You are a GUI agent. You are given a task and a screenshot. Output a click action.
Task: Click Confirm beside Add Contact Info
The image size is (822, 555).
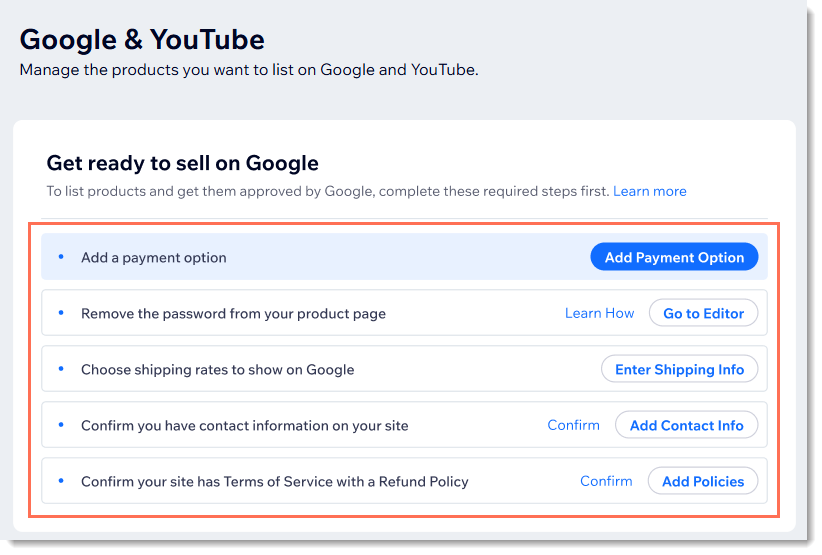(x=573, y=425)
